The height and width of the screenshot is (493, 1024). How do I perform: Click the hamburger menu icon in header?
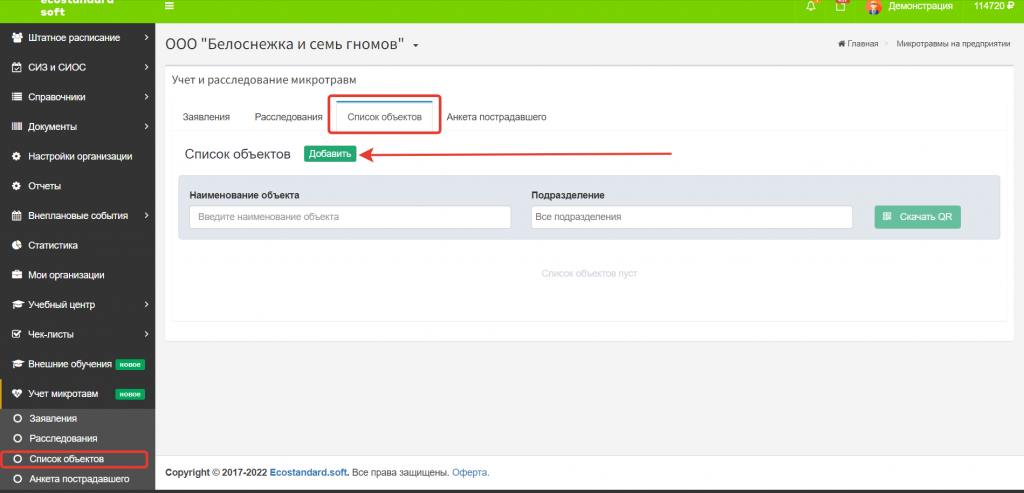tap(170, 6)
